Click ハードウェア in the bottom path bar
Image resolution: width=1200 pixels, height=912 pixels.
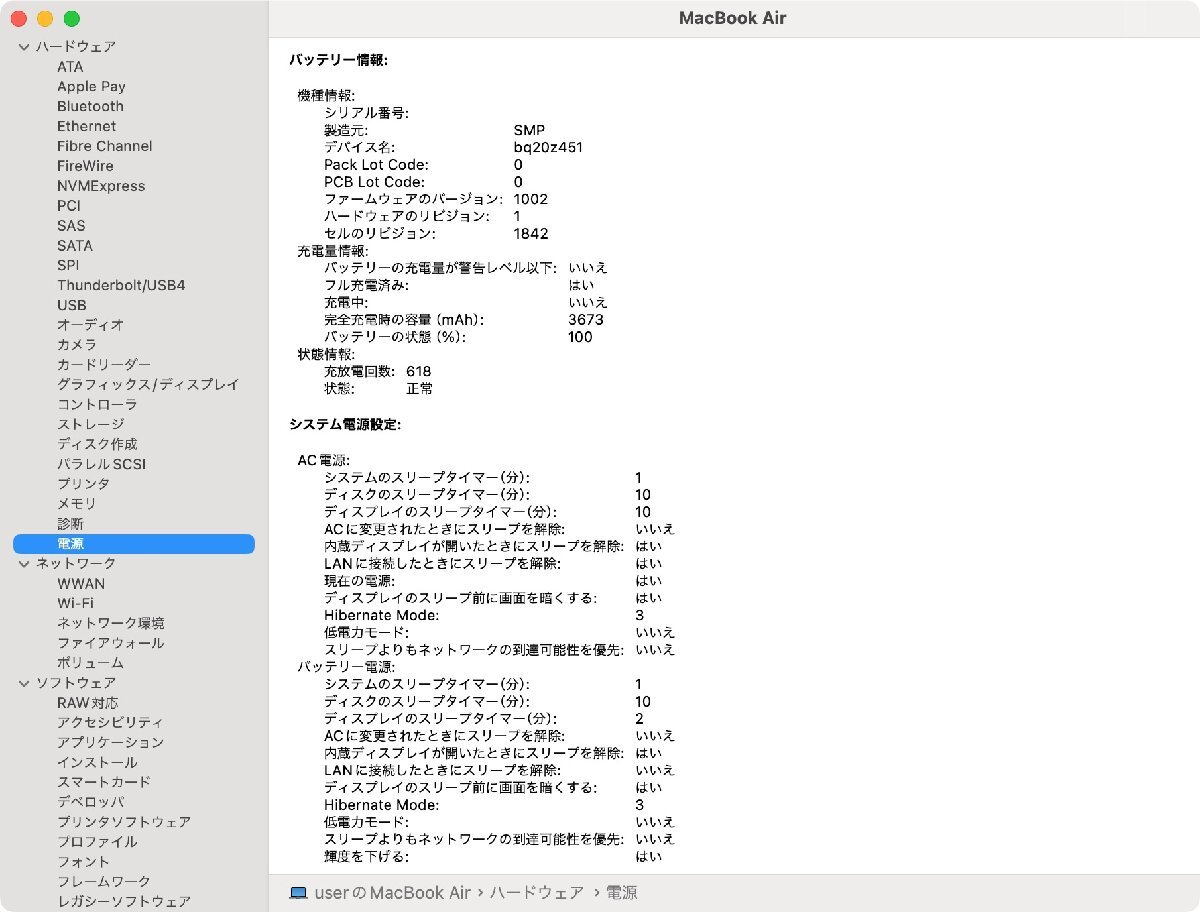tap(538, 892)
